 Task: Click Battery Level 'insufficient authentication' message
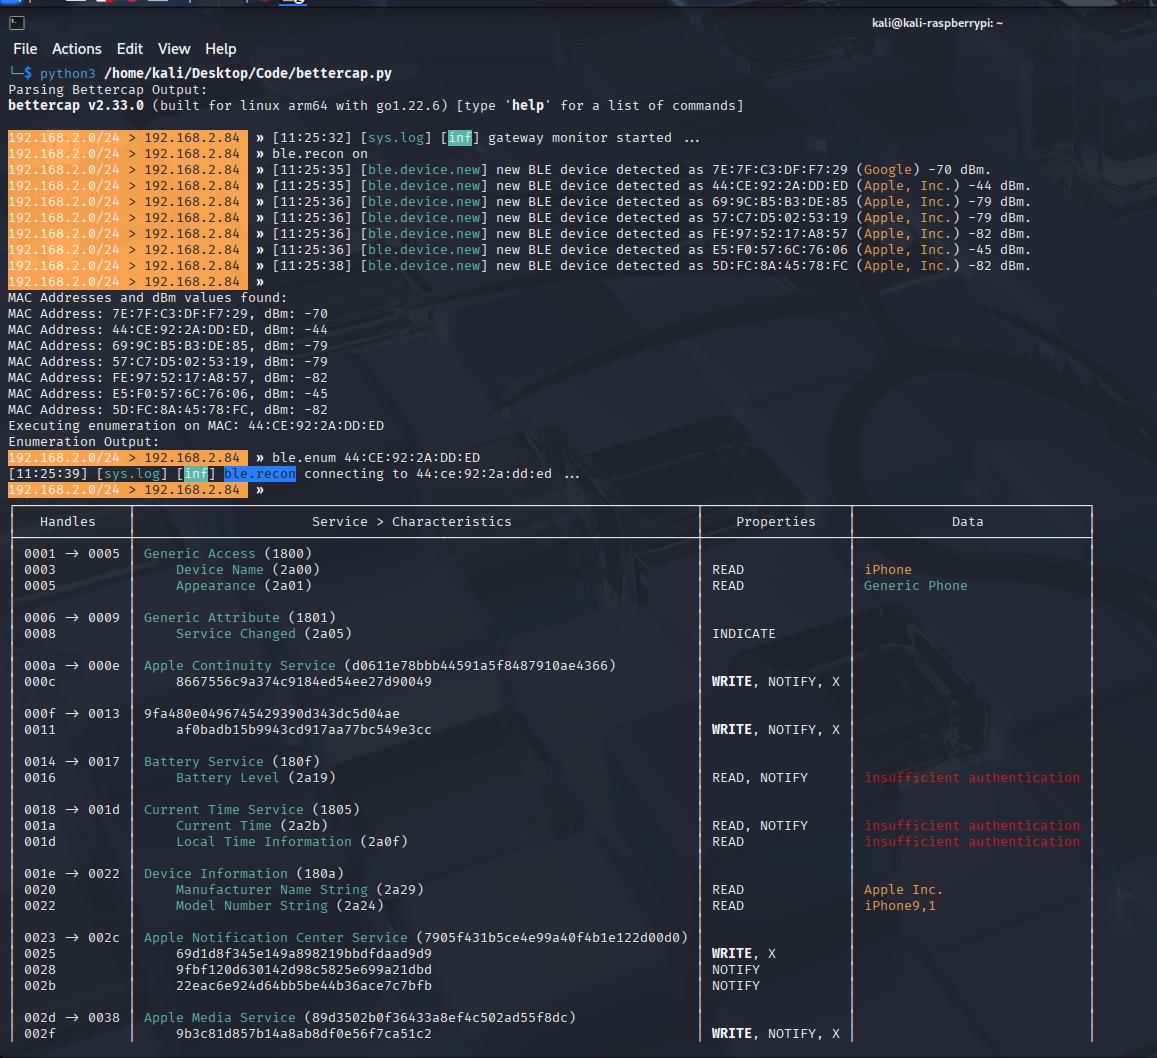972,778
